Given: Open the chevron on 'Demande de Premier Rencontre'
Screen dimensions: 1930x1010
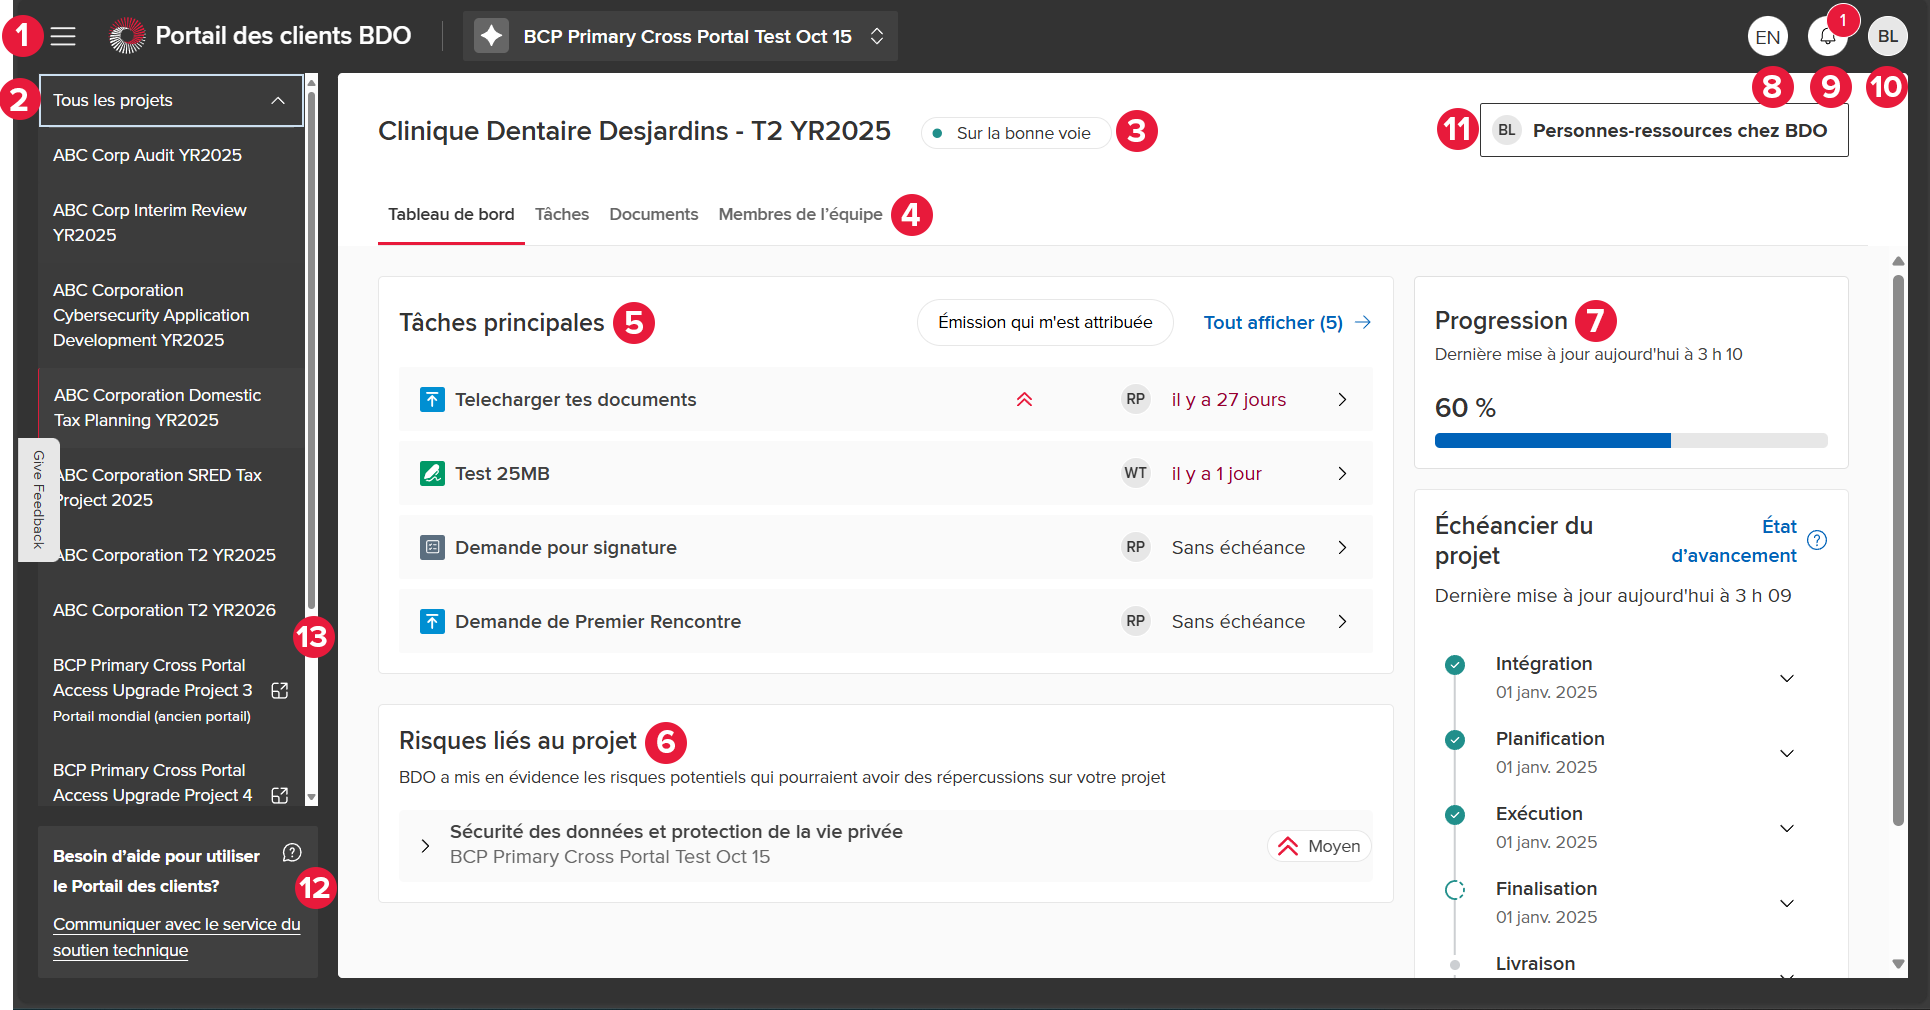Looking at the screenshot, I should pos(1342,621).
